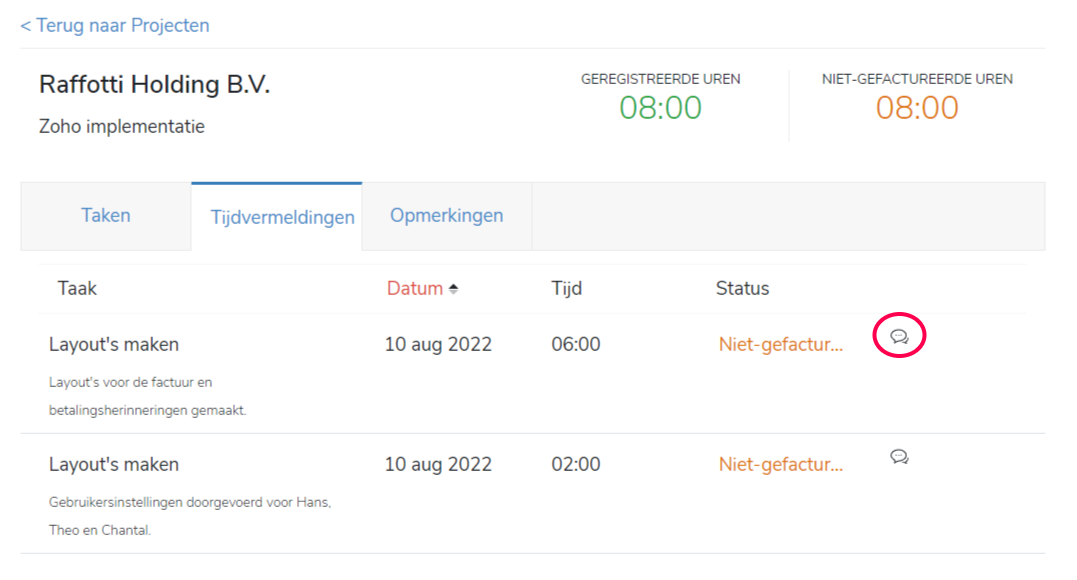Viewport: 1077px width, 580px height.
Task: Click the Status column header
Action: click(742, 289)
